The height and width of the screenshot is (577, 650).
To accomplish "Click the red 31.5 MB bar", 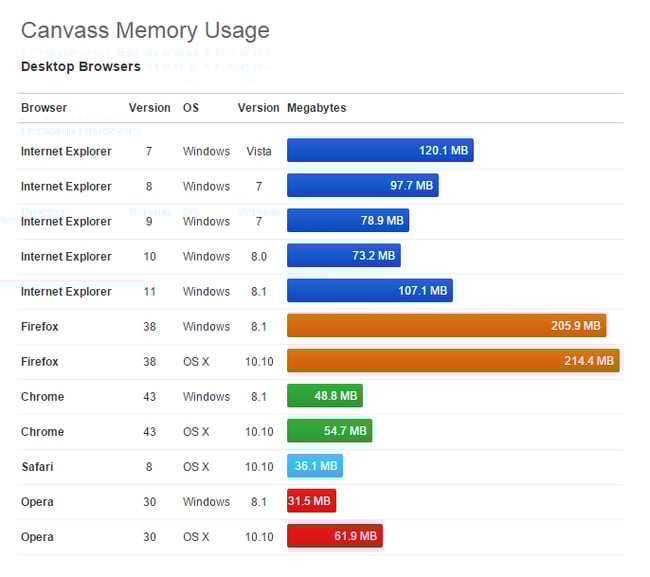I will [x=311, y=501].
